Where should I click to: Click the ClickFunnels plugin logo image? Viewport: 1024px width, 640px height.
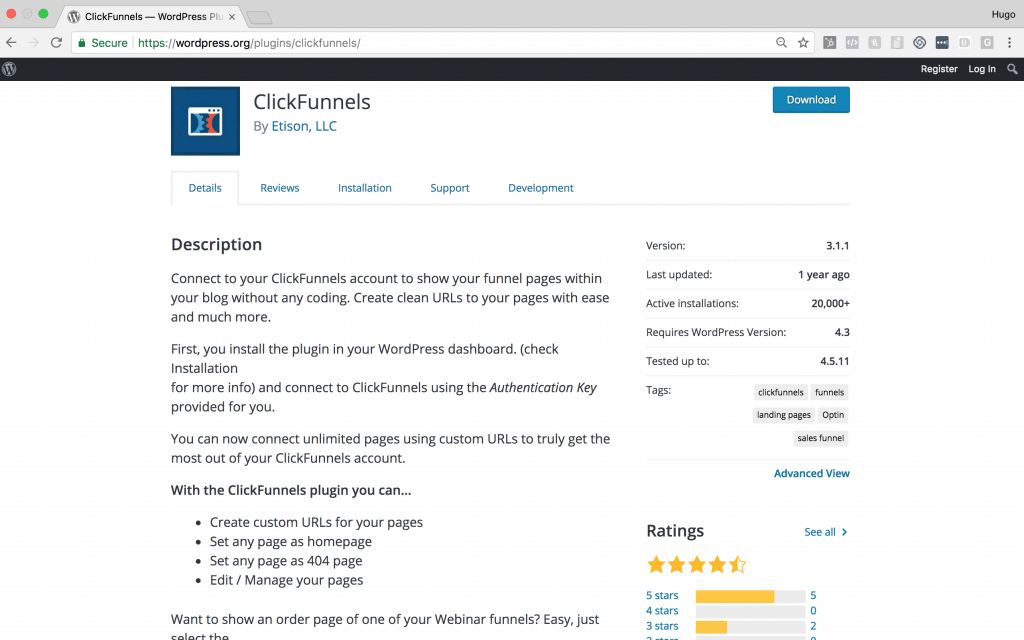205,121
